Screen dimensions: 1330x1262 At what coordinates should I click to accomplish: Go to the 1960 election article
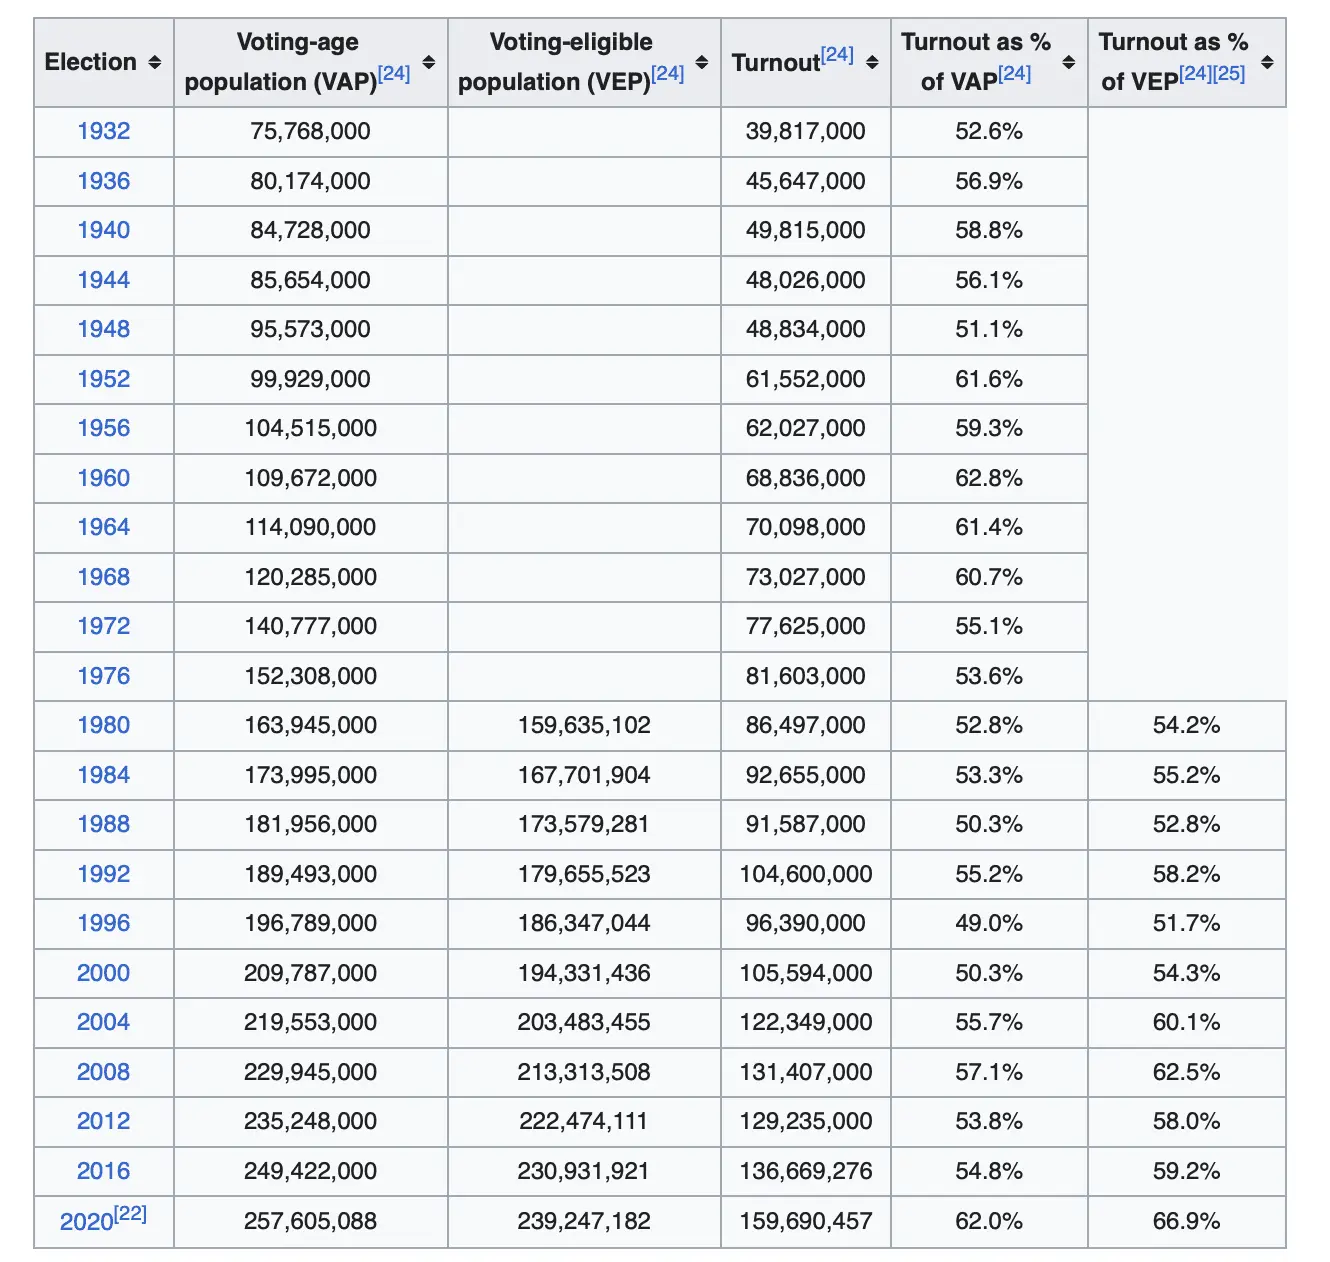pyautogui.click(x=104, y=478)
